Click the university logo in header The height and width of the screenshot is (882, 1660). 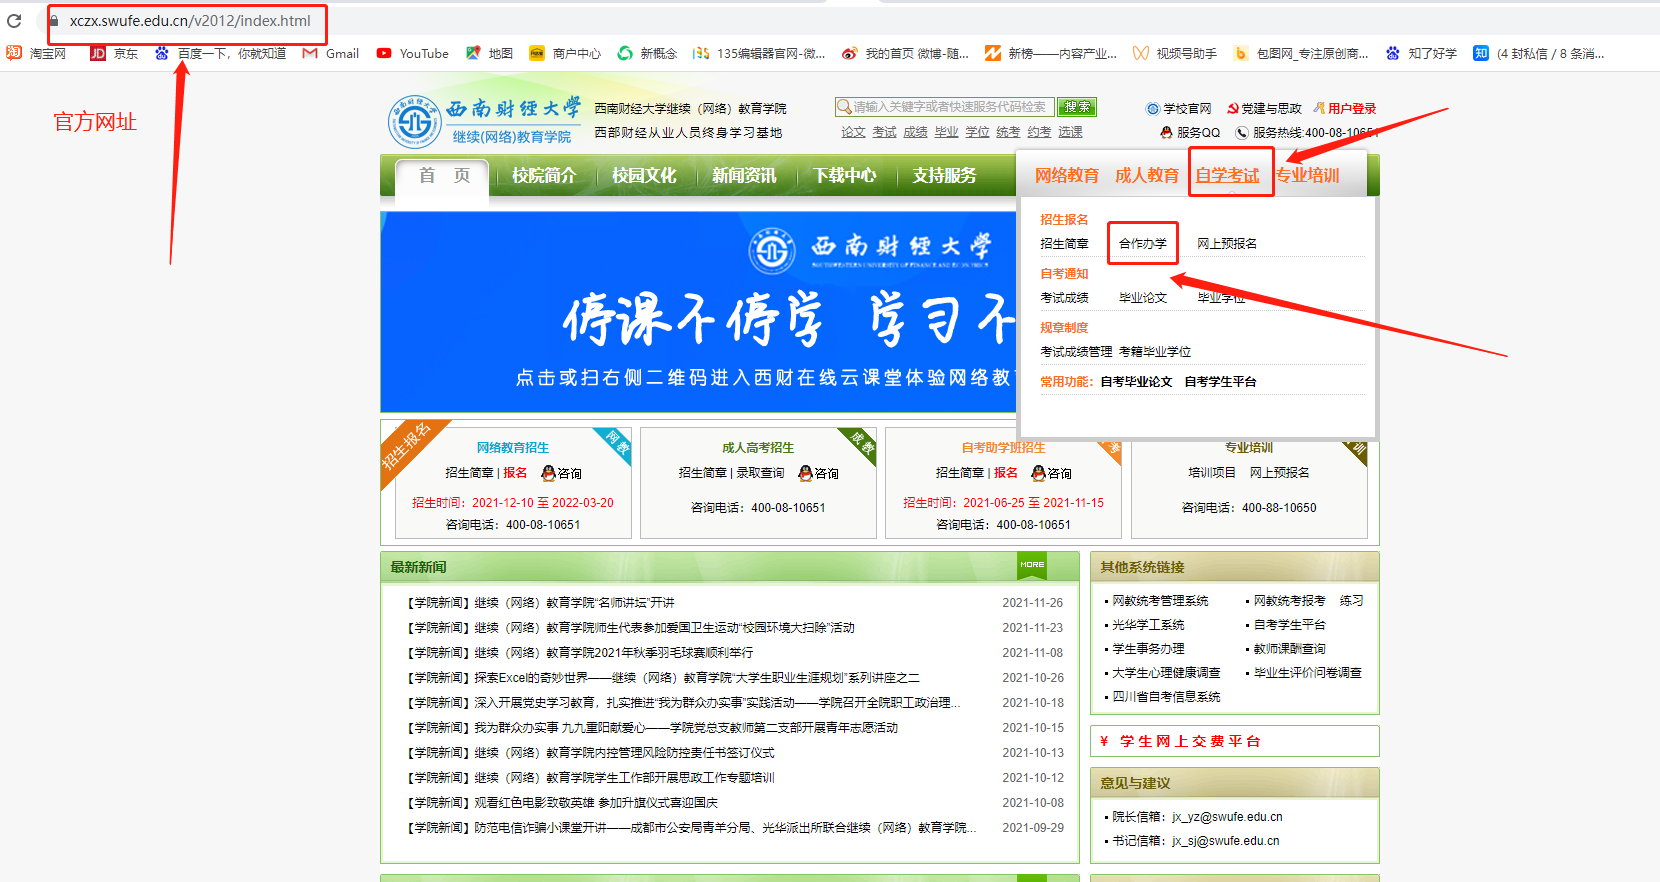click(414, 122)
